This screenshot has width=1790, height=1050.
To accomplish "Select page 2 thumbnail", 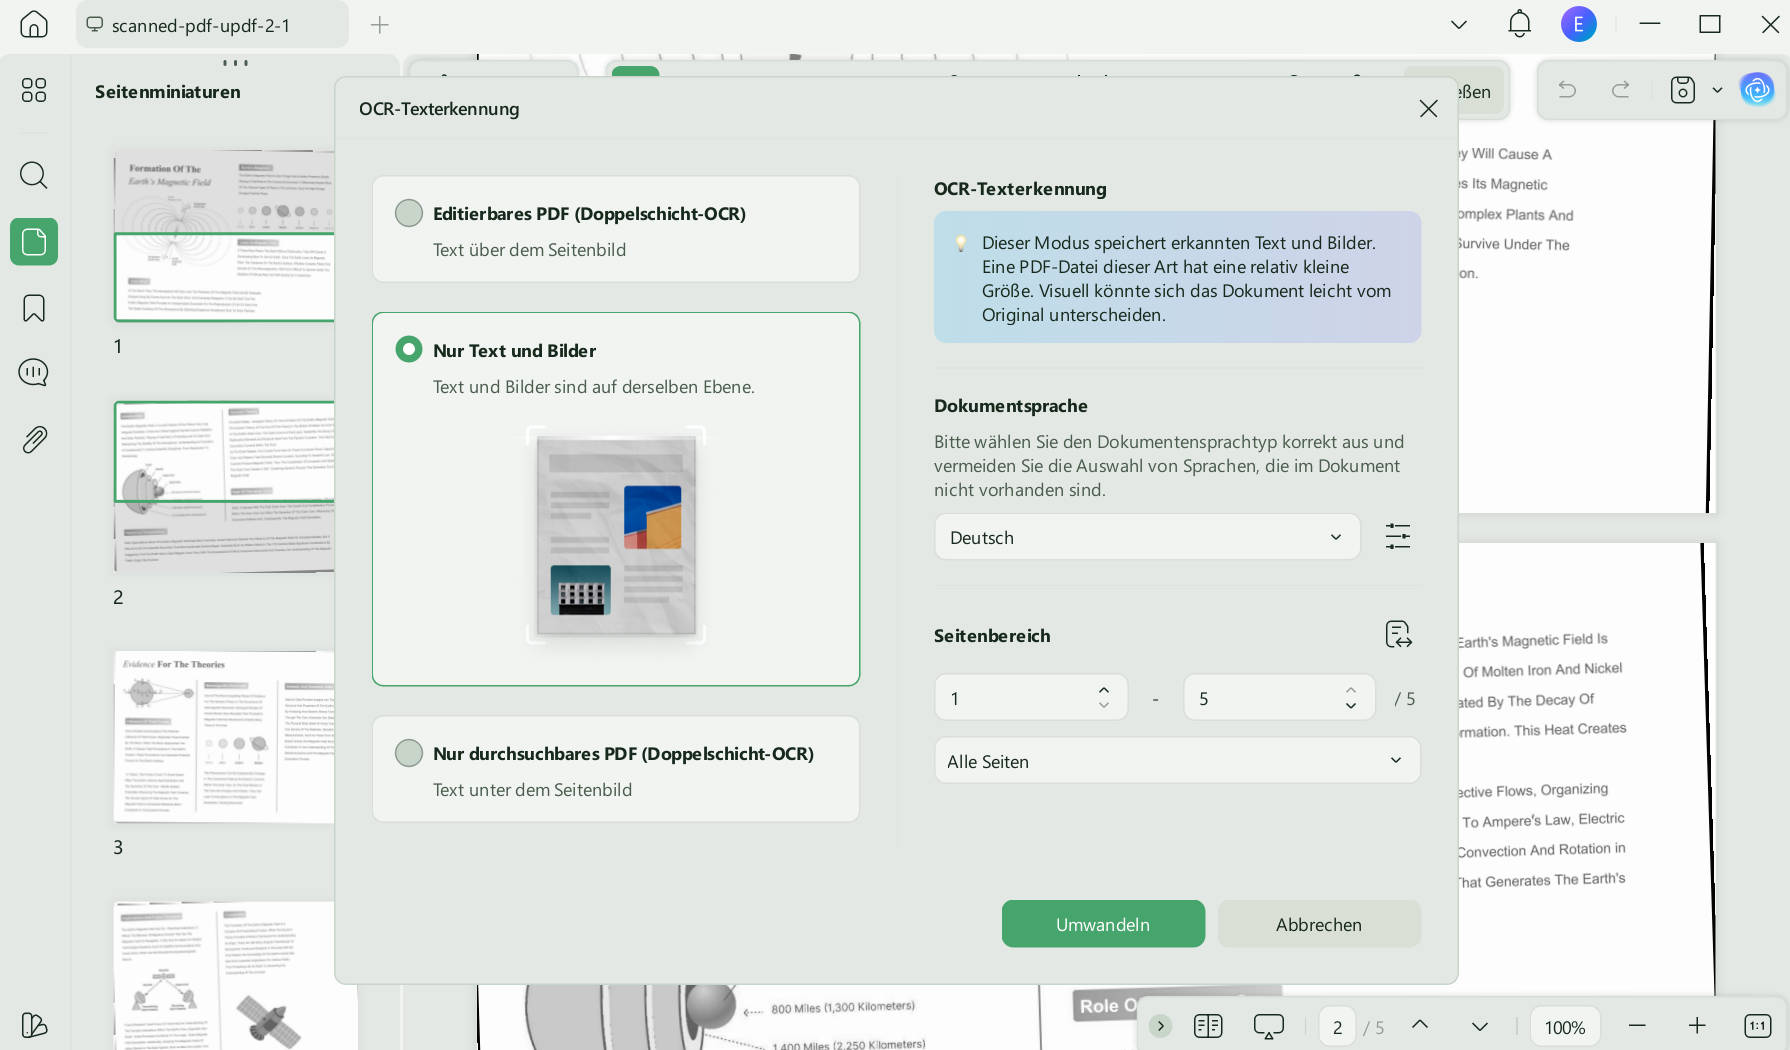I will coord(224,487).
